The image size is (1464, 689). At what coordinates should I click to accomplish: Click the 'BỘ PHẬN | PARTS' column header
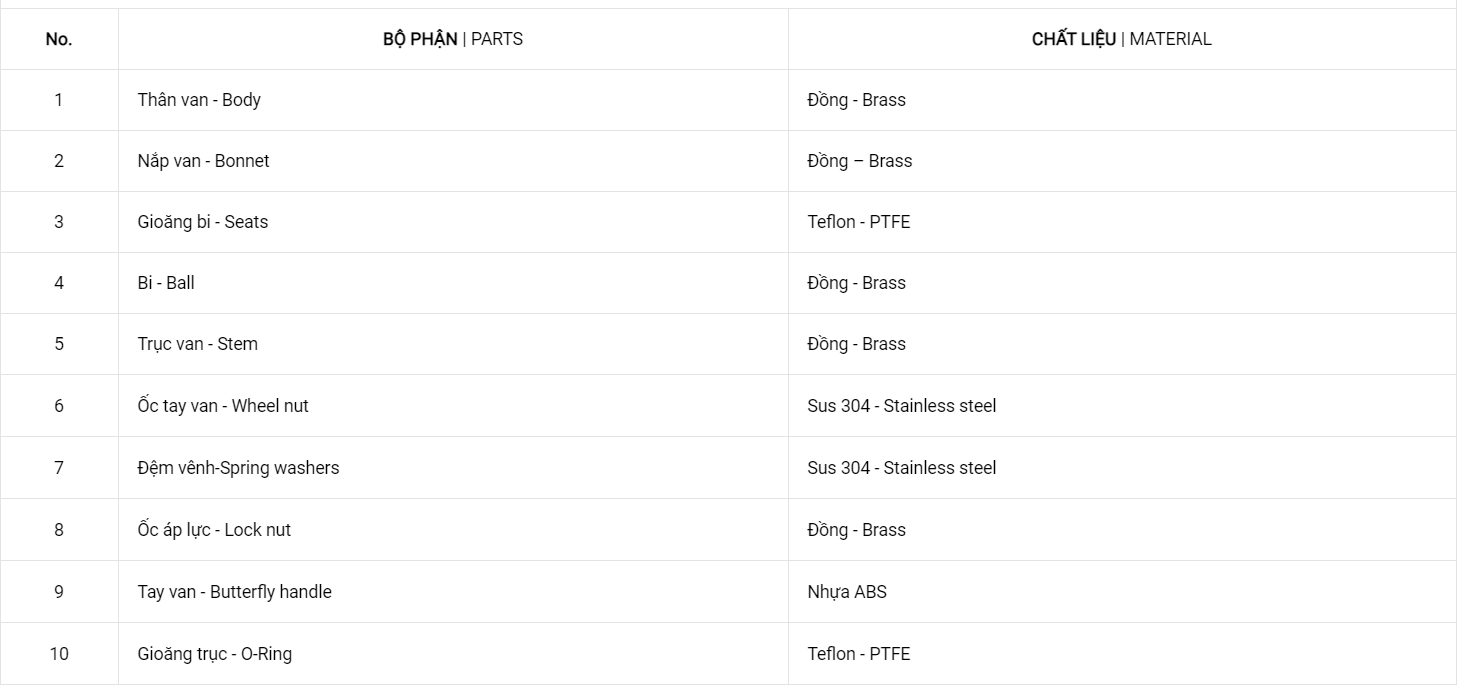pos(453,39)
